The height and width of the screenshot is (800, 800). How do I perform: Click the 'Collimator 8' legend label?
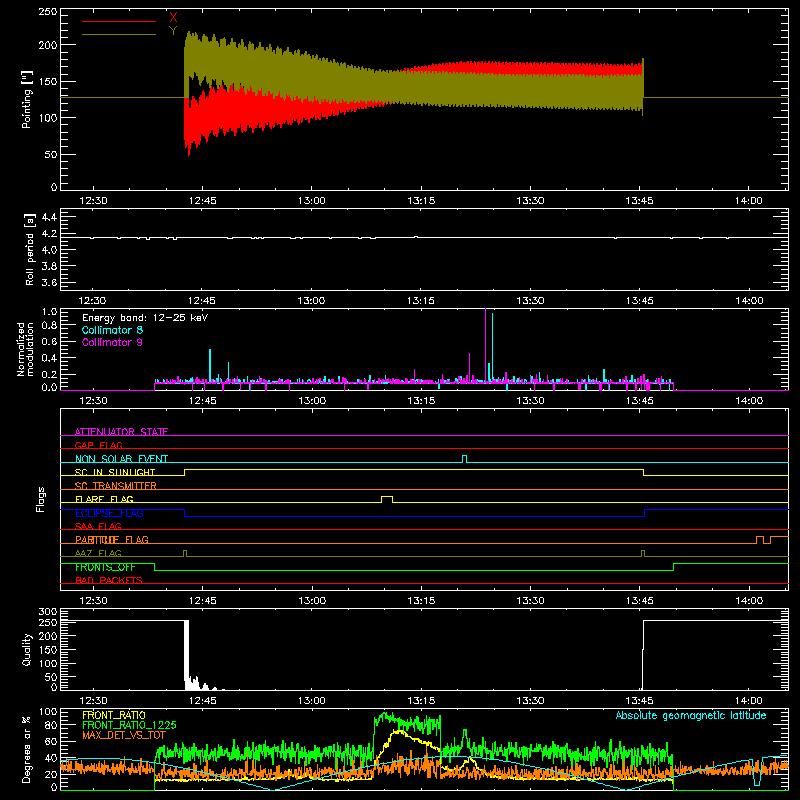click(112, 330)
